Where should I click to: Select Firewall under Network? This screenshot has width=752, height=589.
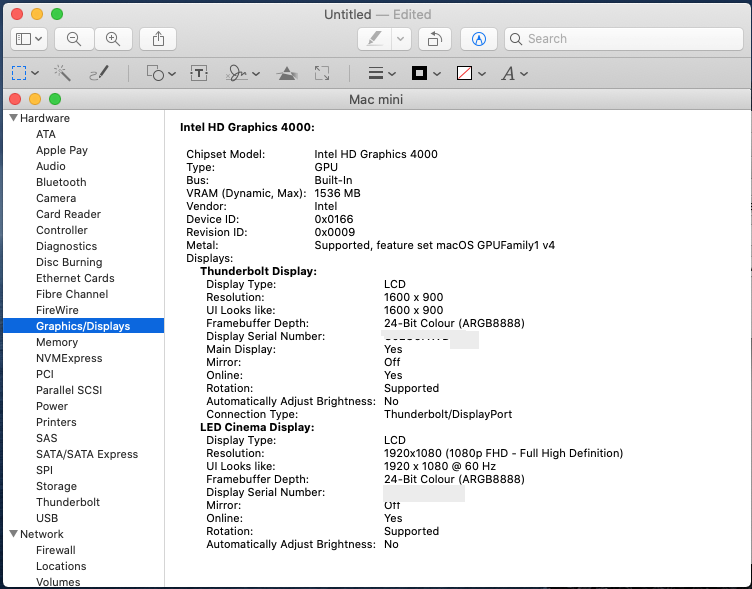[x=56, y=550]
